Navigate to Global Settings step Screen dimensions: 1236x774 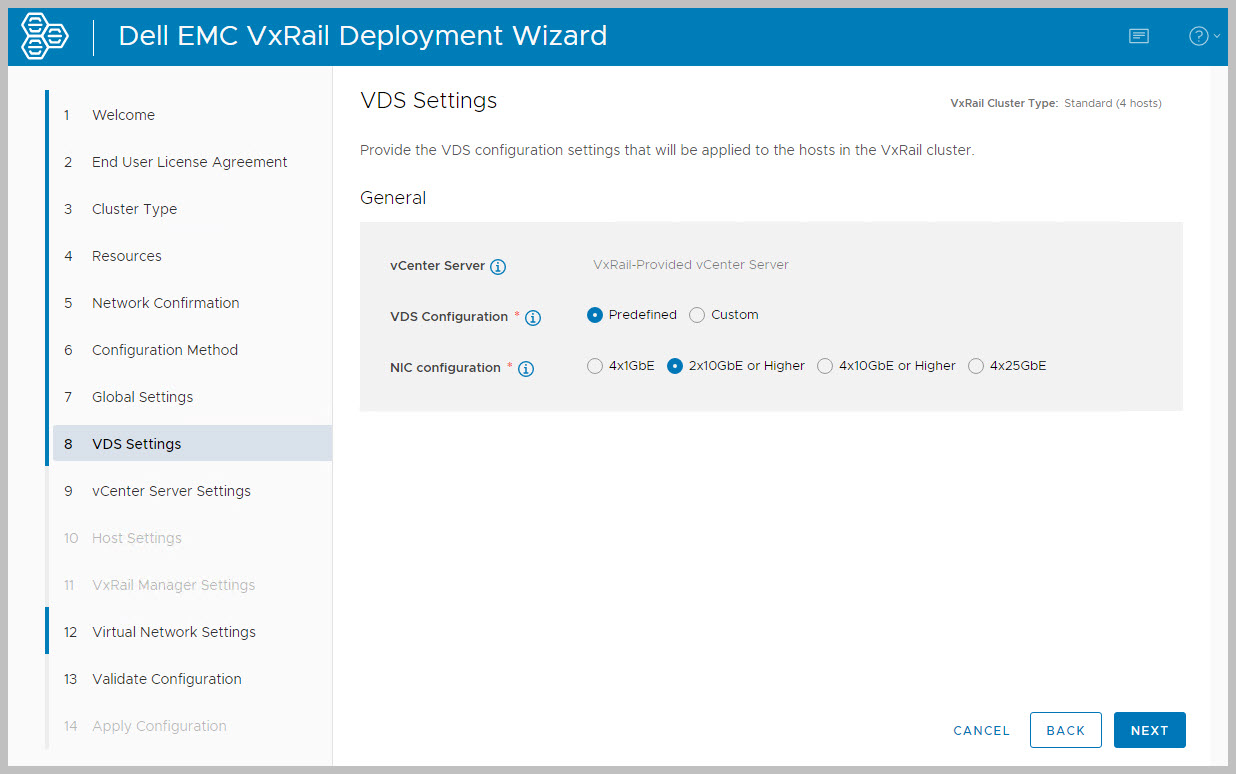(x=142, y=397)
